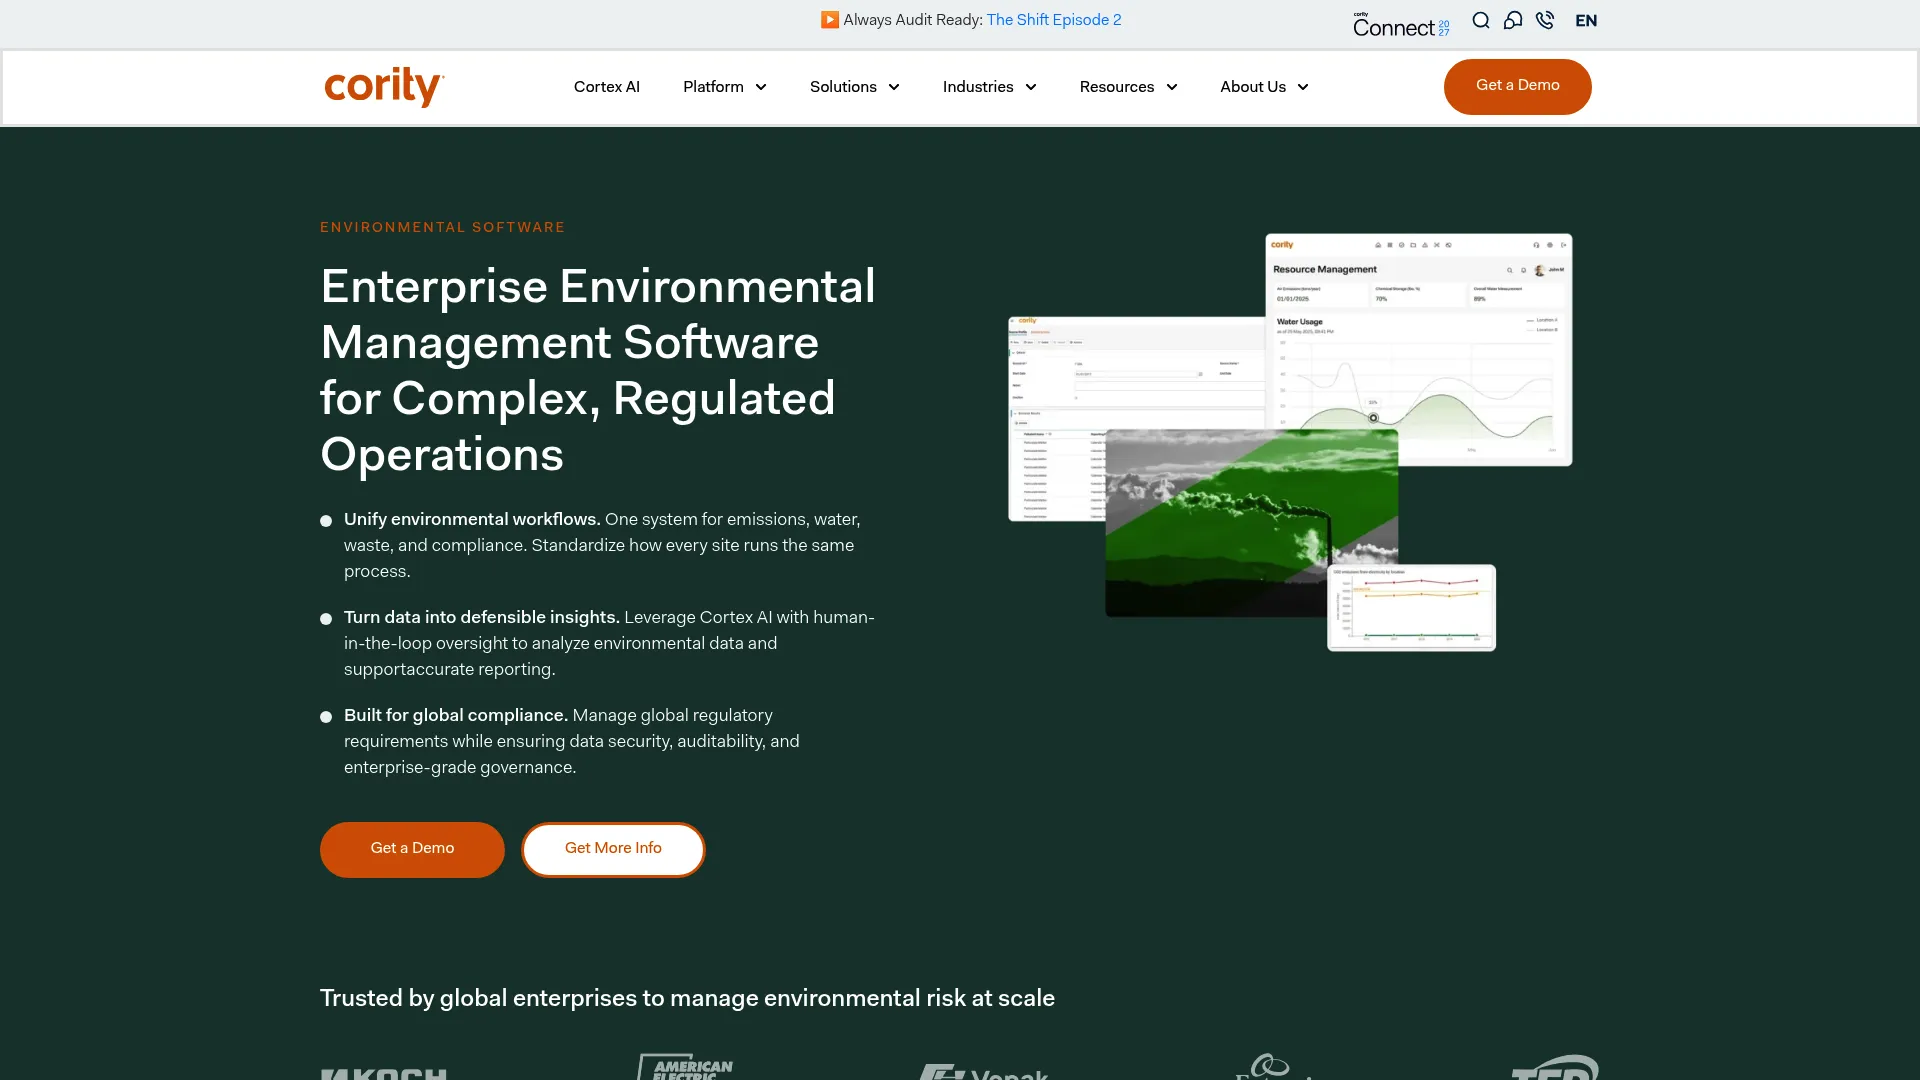Click 'Unify environmental workflows.' bullet text
The image size is (1920, 1080).
pos(472,519)
